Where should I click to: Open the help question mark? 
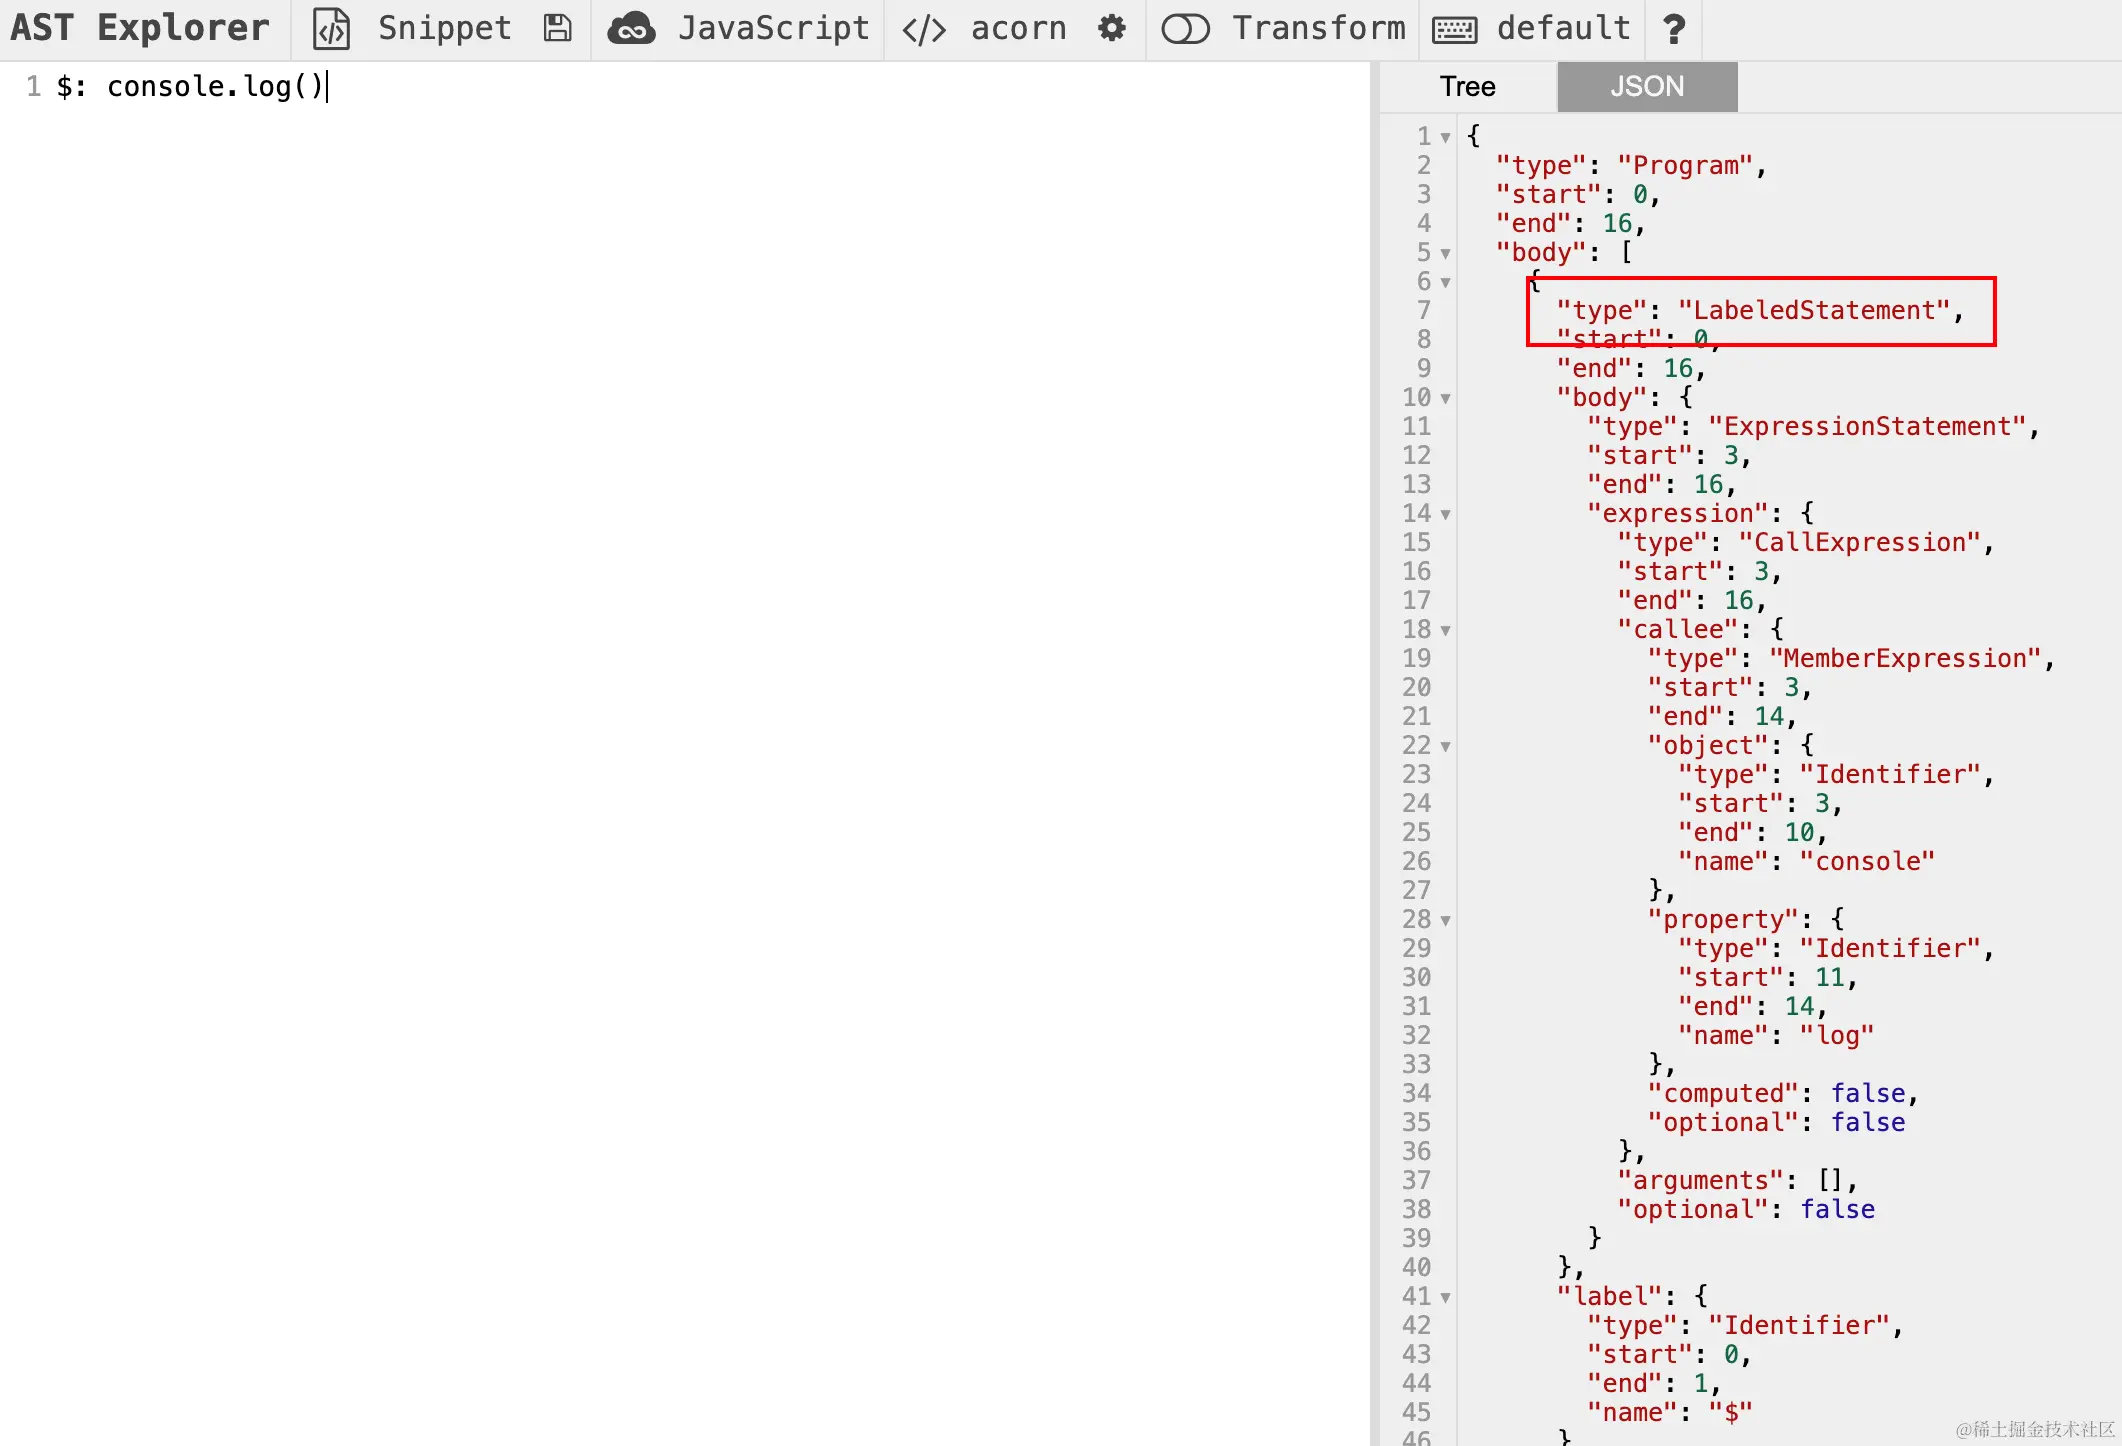tap(1674, 29)
